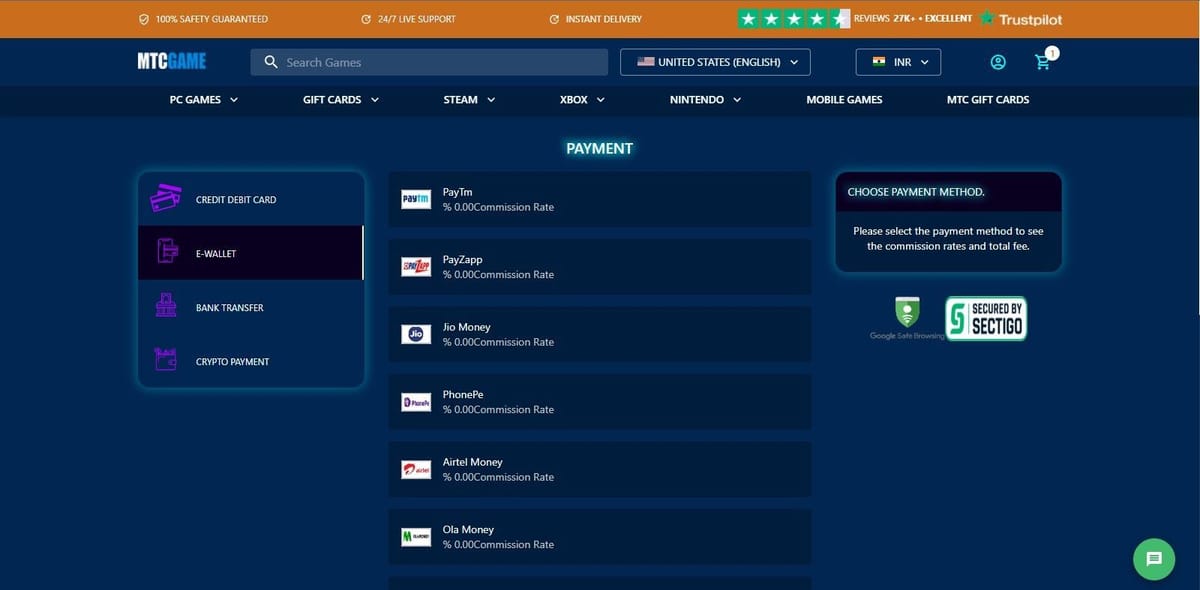This screenshot has width=1200, height=590.
Task: Select the PayTm wallet logo
Action: point(416,199)
